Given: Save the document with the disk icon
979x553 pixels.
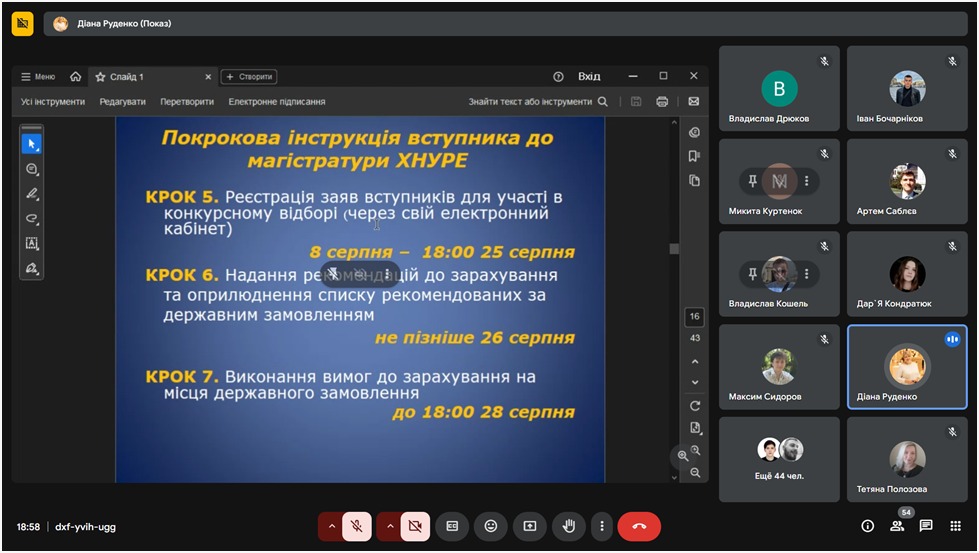Looking at the screenshot, I should click(x=636, y=101).
